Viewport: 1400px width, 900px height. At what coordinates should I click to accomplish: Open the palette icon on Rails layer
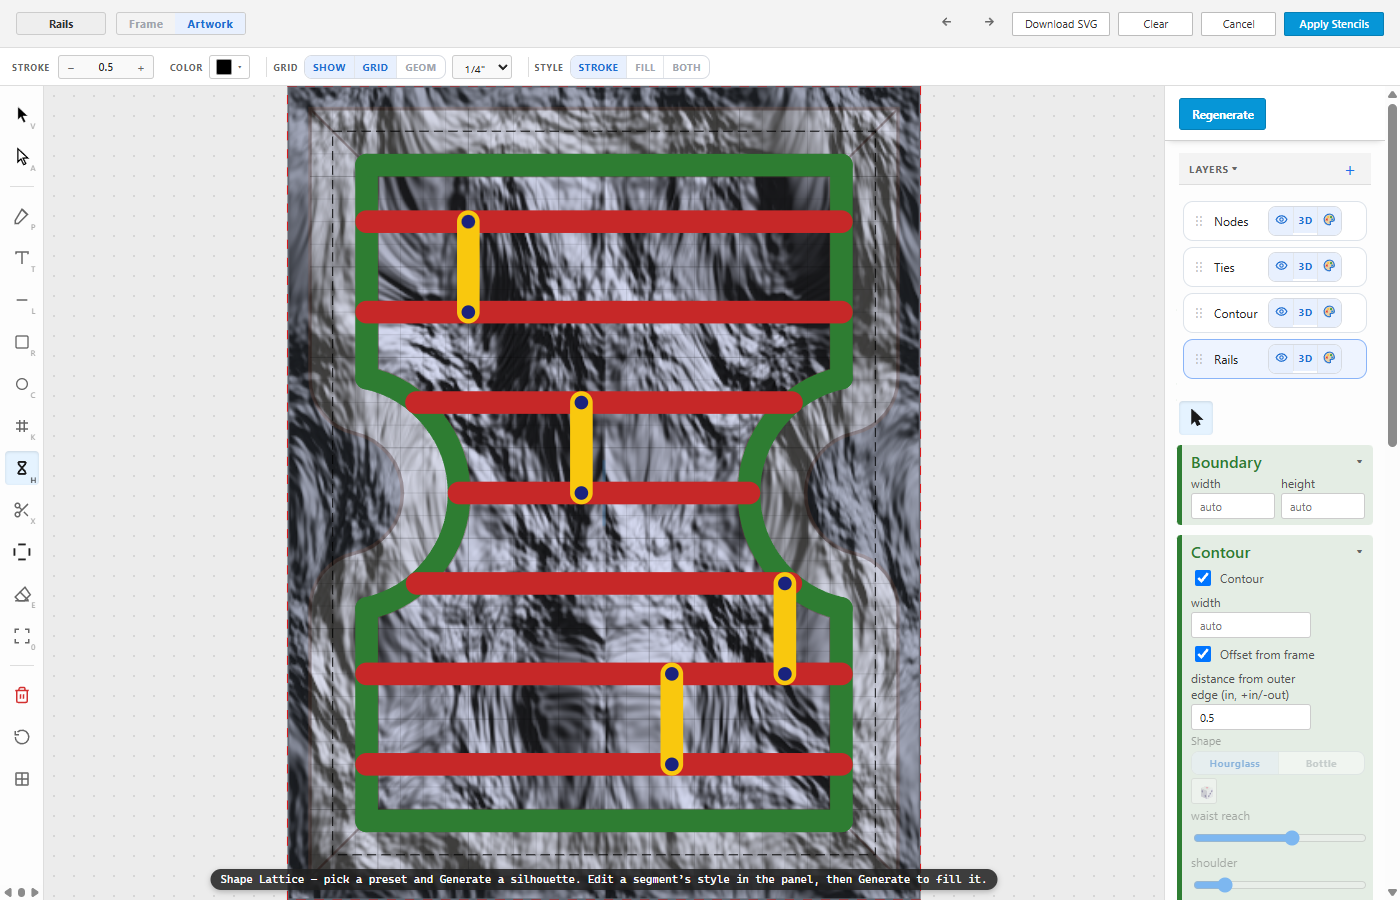[x=1329, y=358]
